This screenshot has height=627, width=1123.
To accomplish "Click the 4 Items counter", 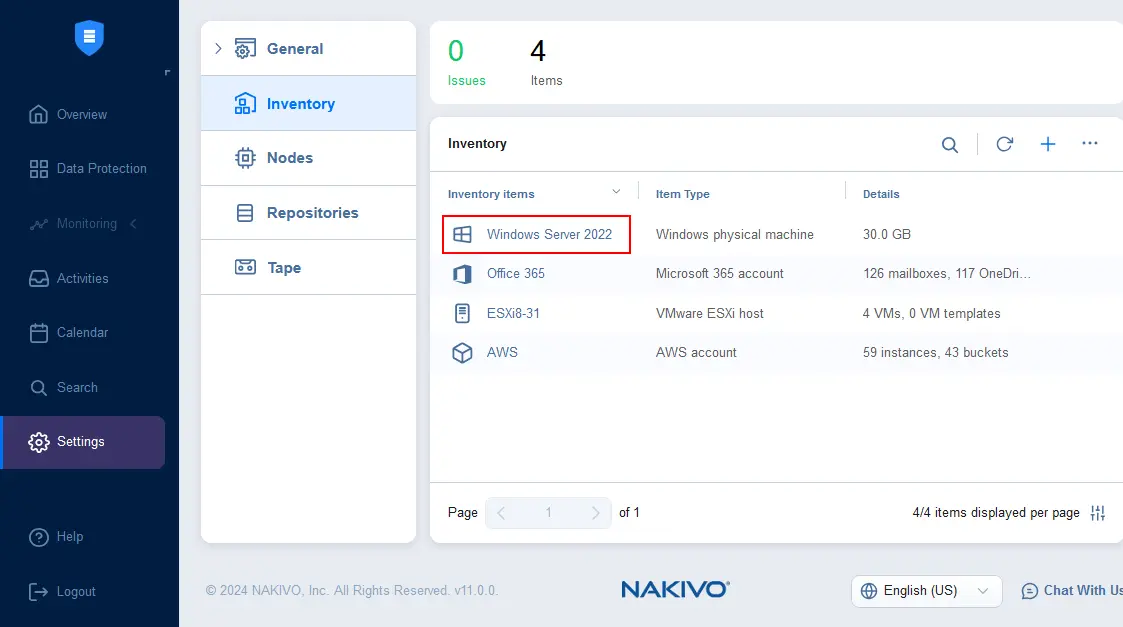I will point(546,62).
